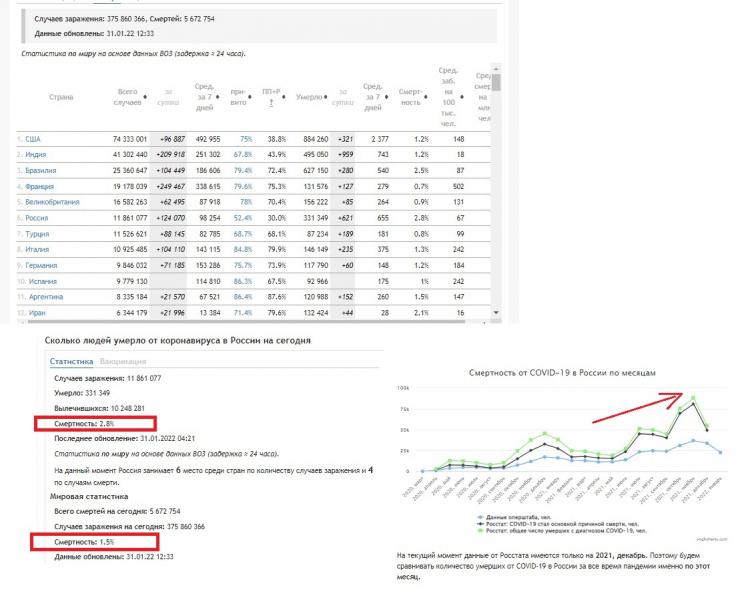Click the green legend marker for Росстат общее число
742x600 pixels.
[481, 530]
